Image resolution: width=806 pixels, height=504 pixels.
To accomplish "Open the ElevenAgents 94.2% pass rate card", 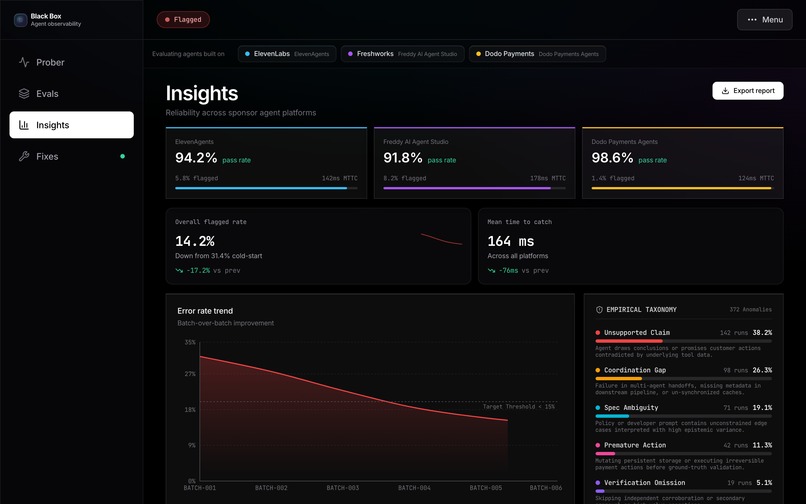I will coord(266,163).
